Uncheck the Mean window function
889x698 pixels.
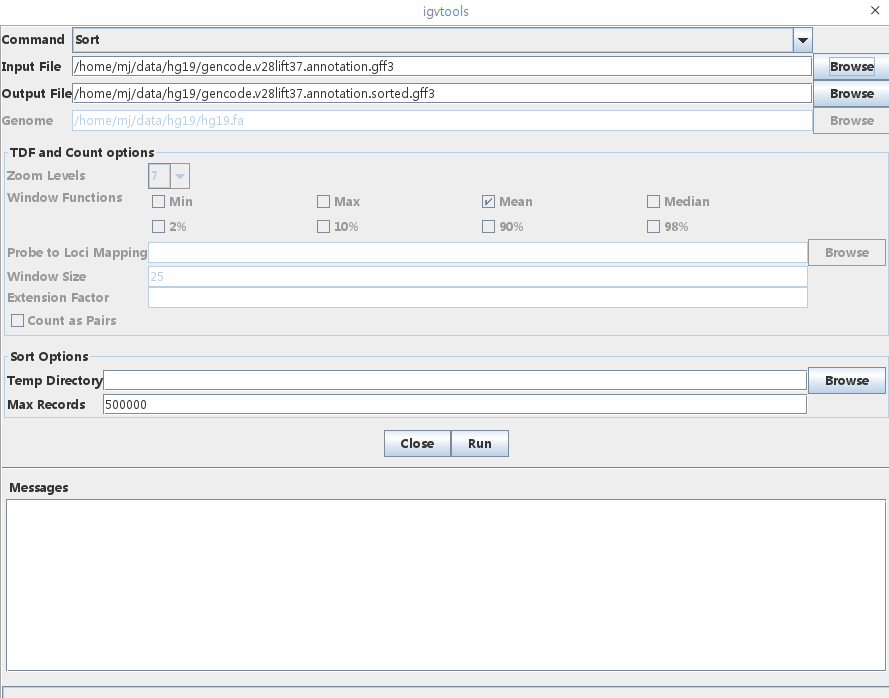(x=488, y=201)
